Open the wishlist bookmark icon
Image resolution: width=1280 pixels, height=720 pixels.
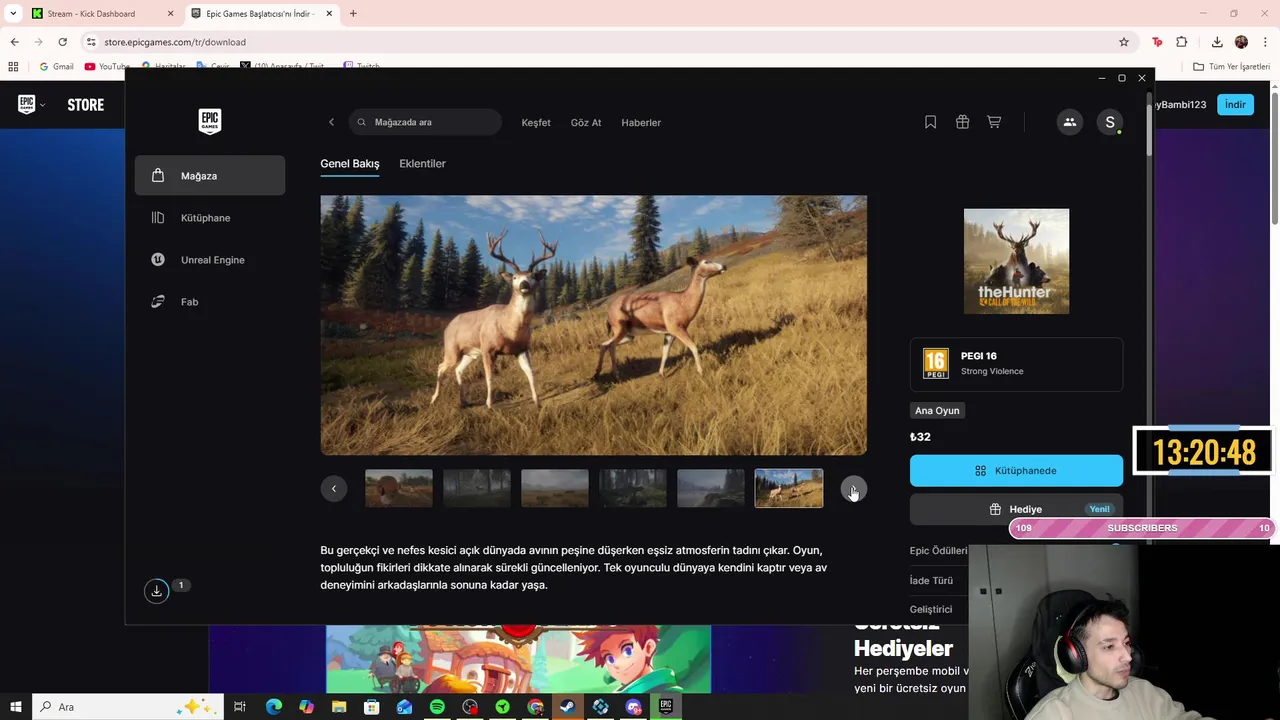(930, 122)
